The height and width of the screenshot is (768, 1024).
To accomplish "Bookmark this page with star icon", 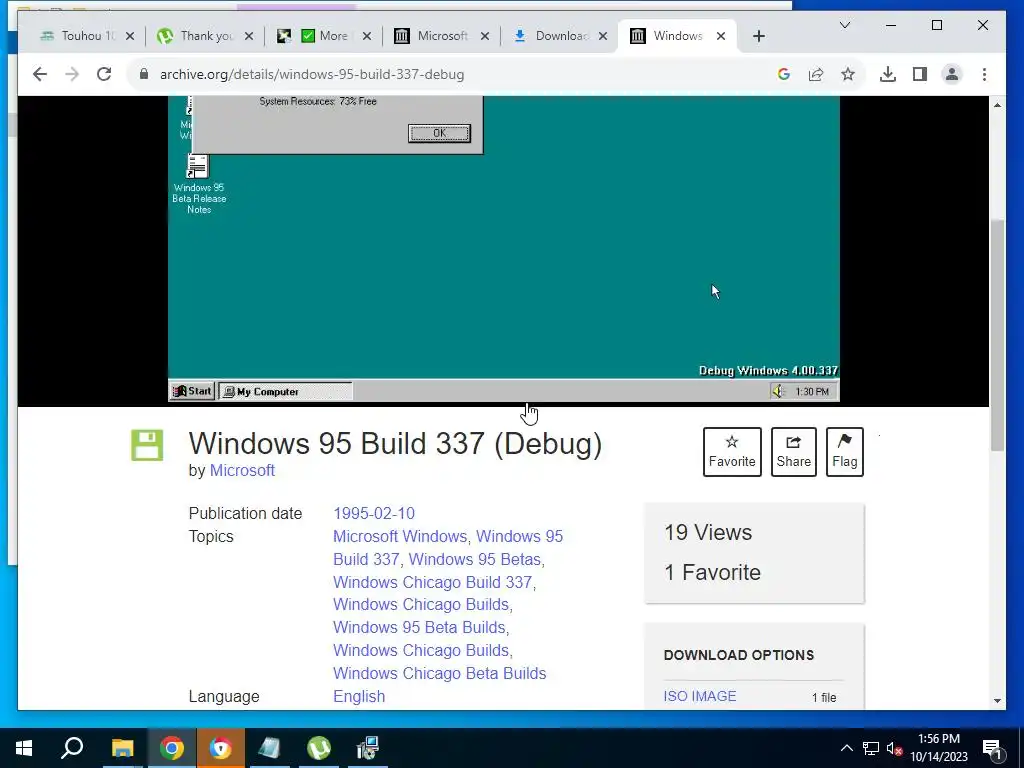I will 848,74.
